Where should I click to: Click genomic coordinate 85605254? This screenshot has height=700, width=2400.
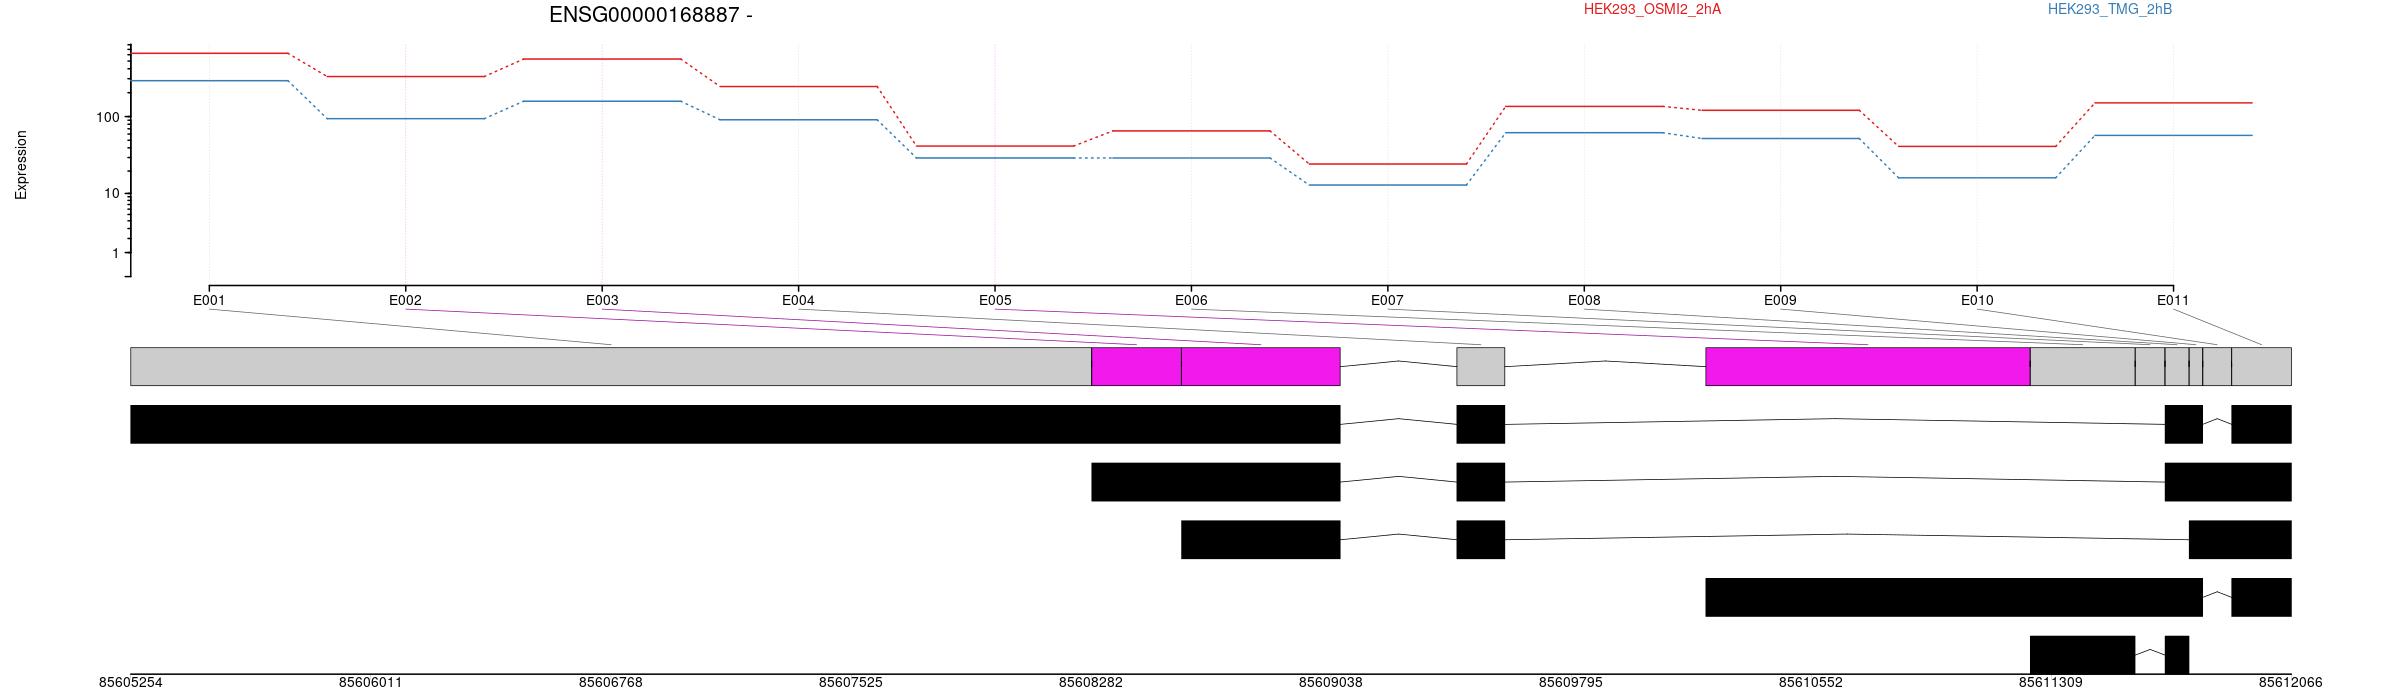tap(130, 683)
